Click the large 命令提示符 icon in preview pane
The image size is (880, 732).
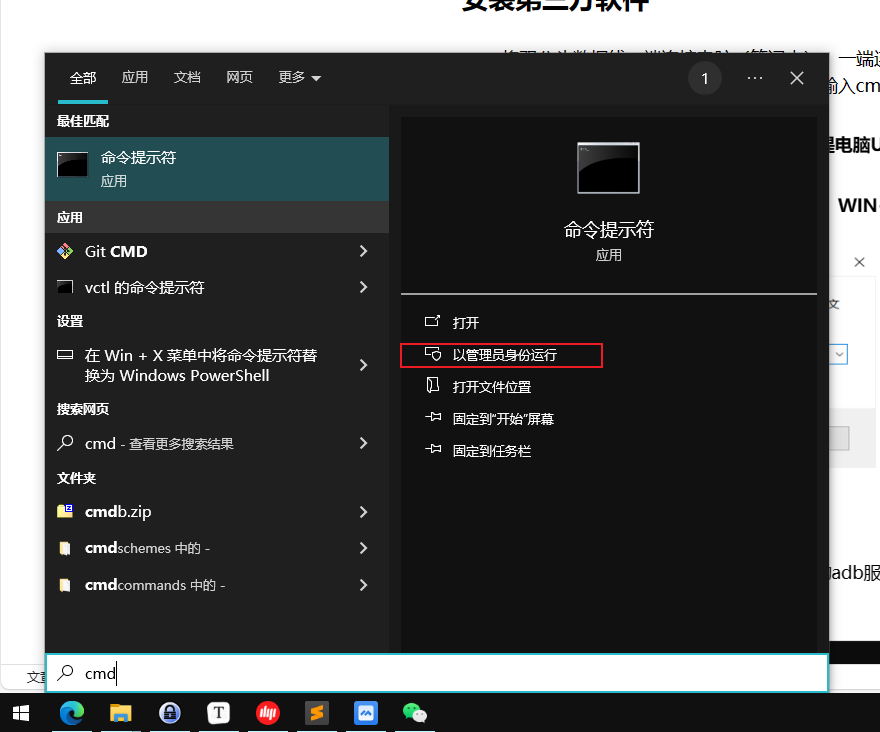[x=608, y=167]
